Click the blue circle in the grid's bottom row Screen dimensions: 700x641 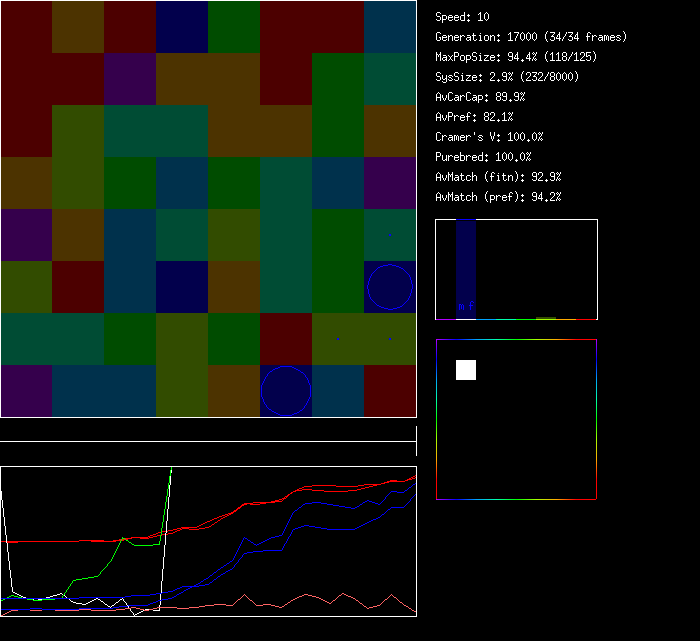[286, 390]
